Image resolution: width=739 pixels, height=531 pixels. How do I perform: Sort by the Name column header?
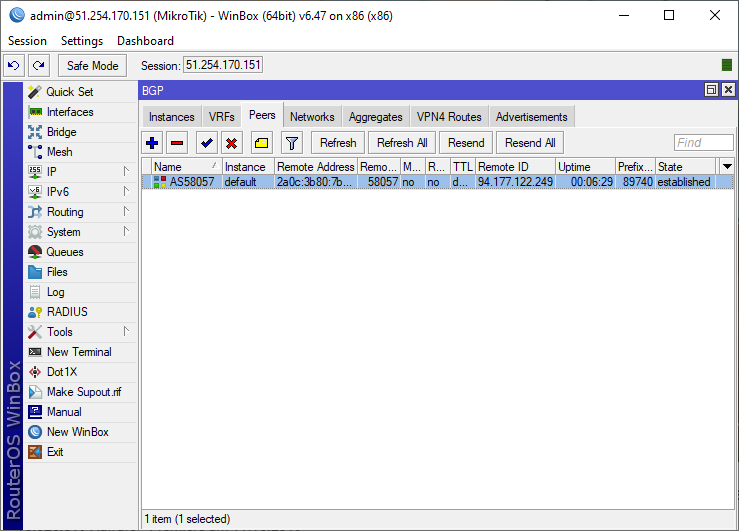click(186, 167)
